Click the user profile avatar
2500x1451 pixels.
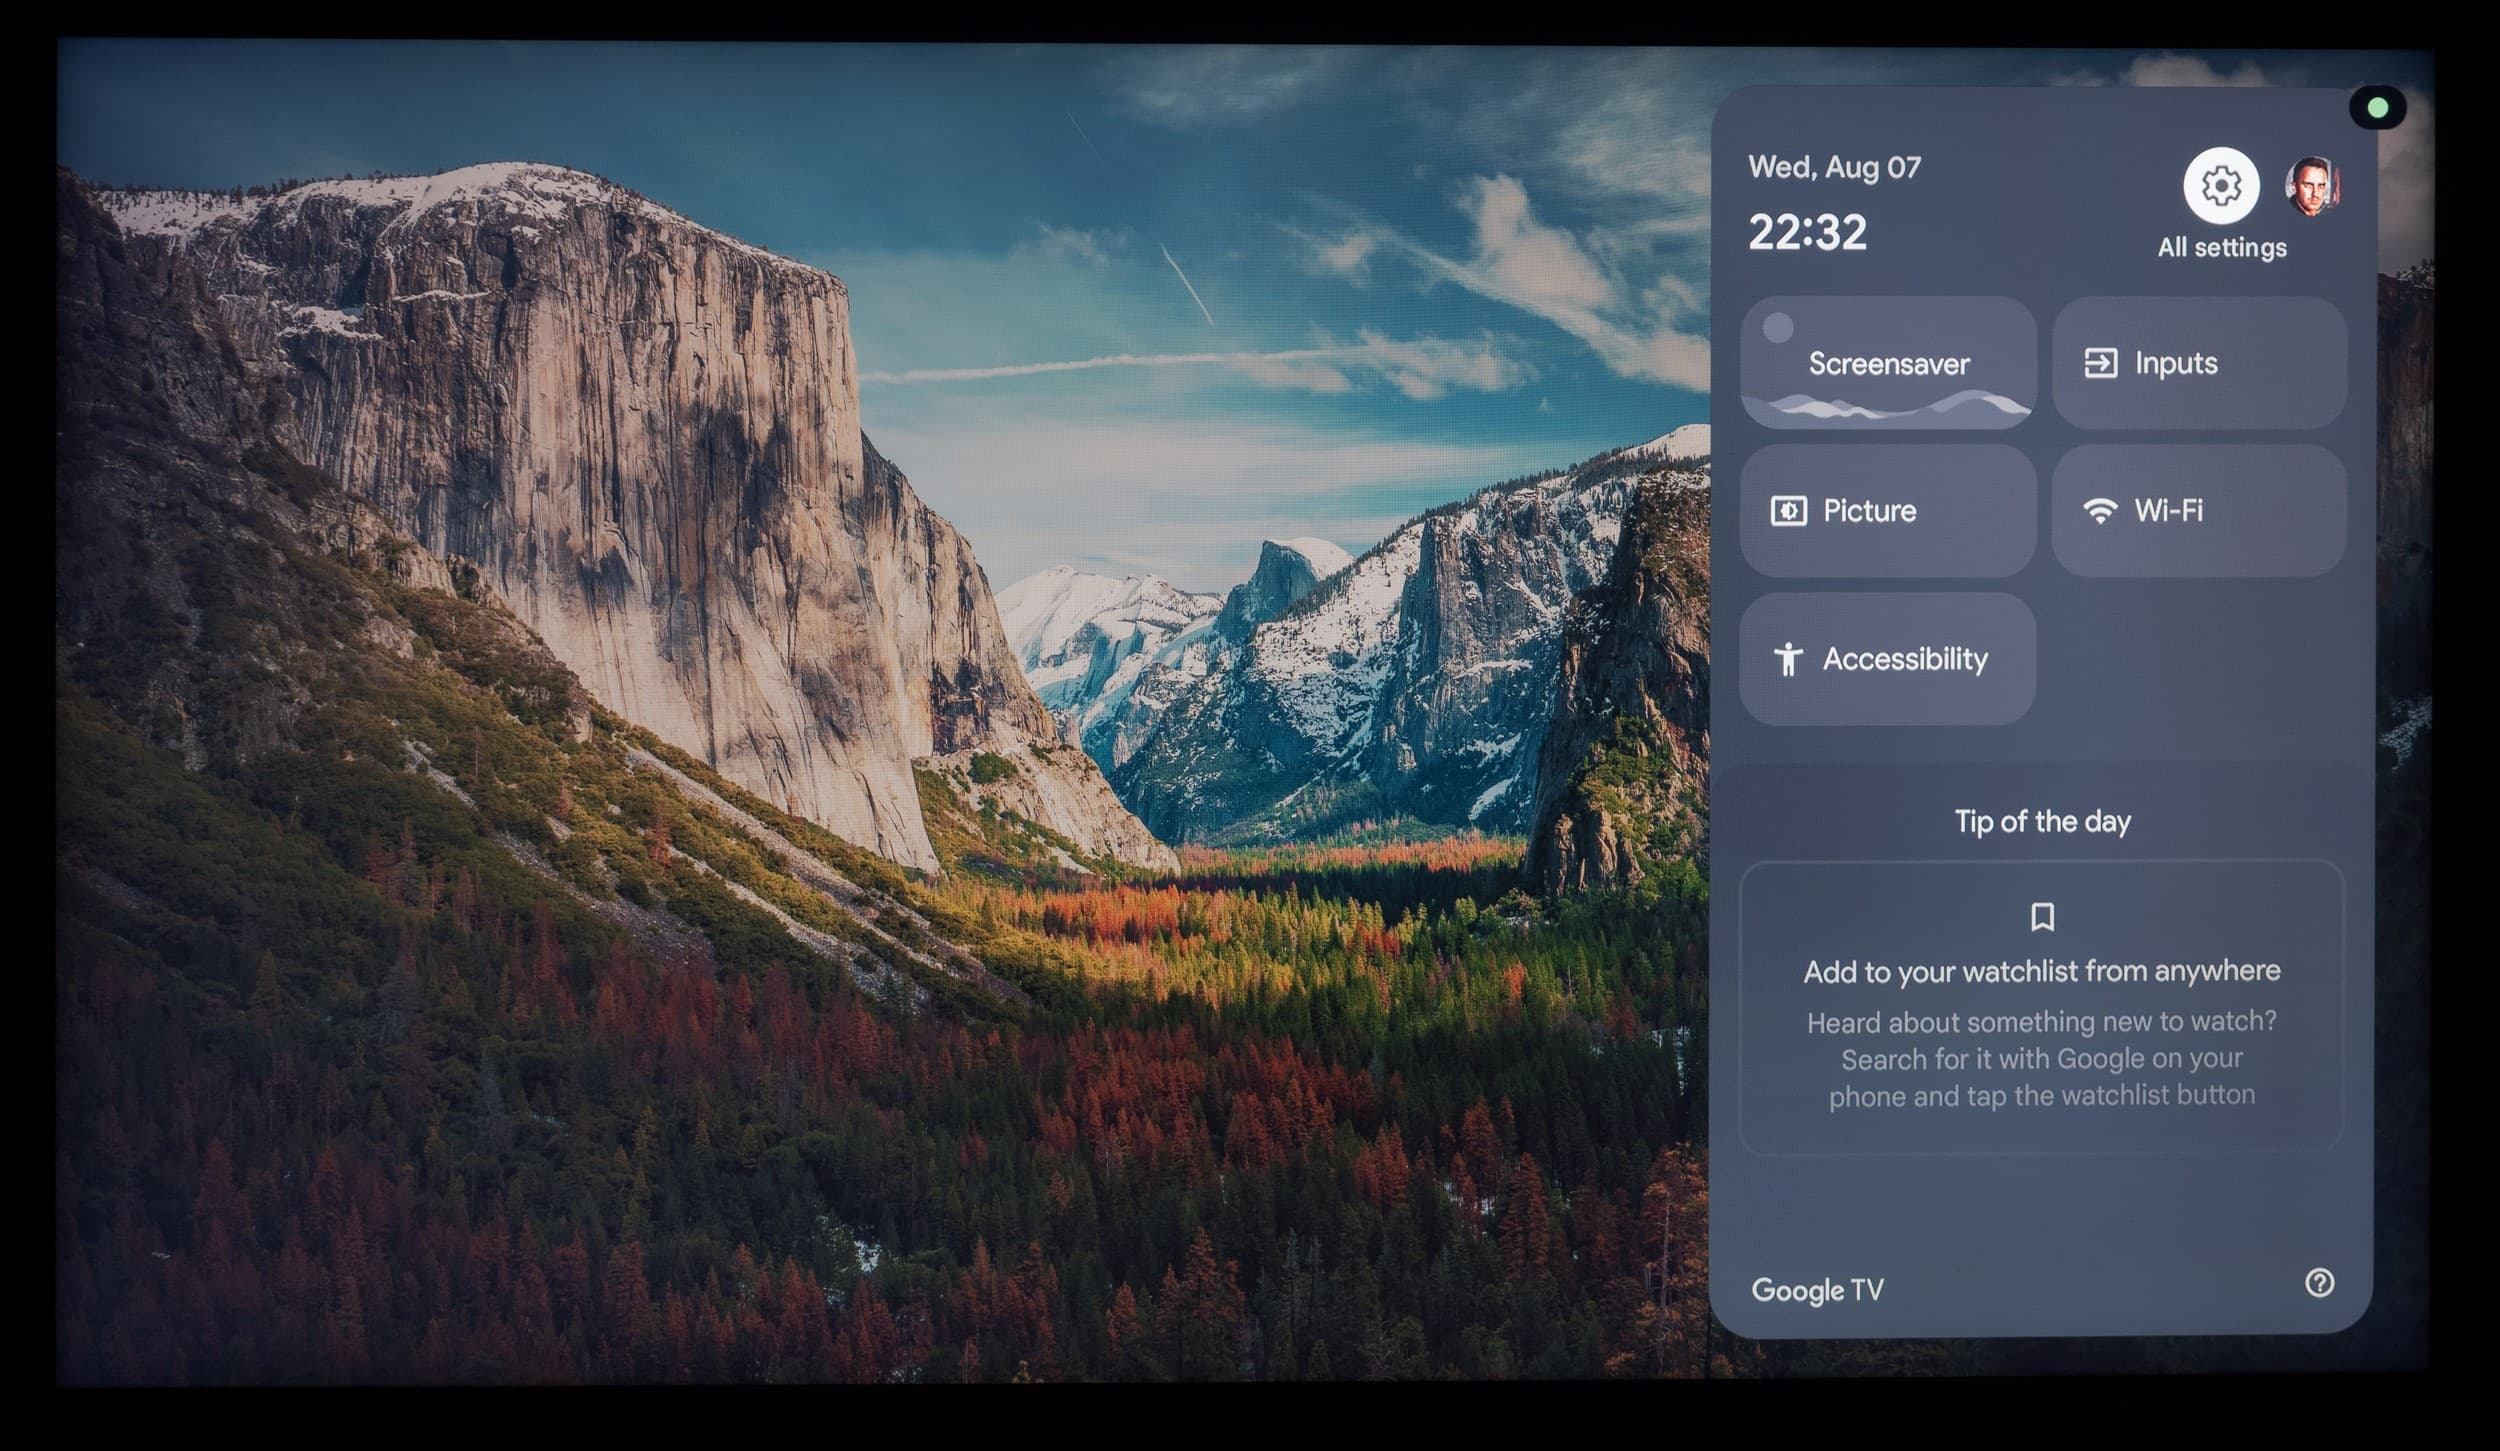pyautogui.click(x=2311, y=186)
